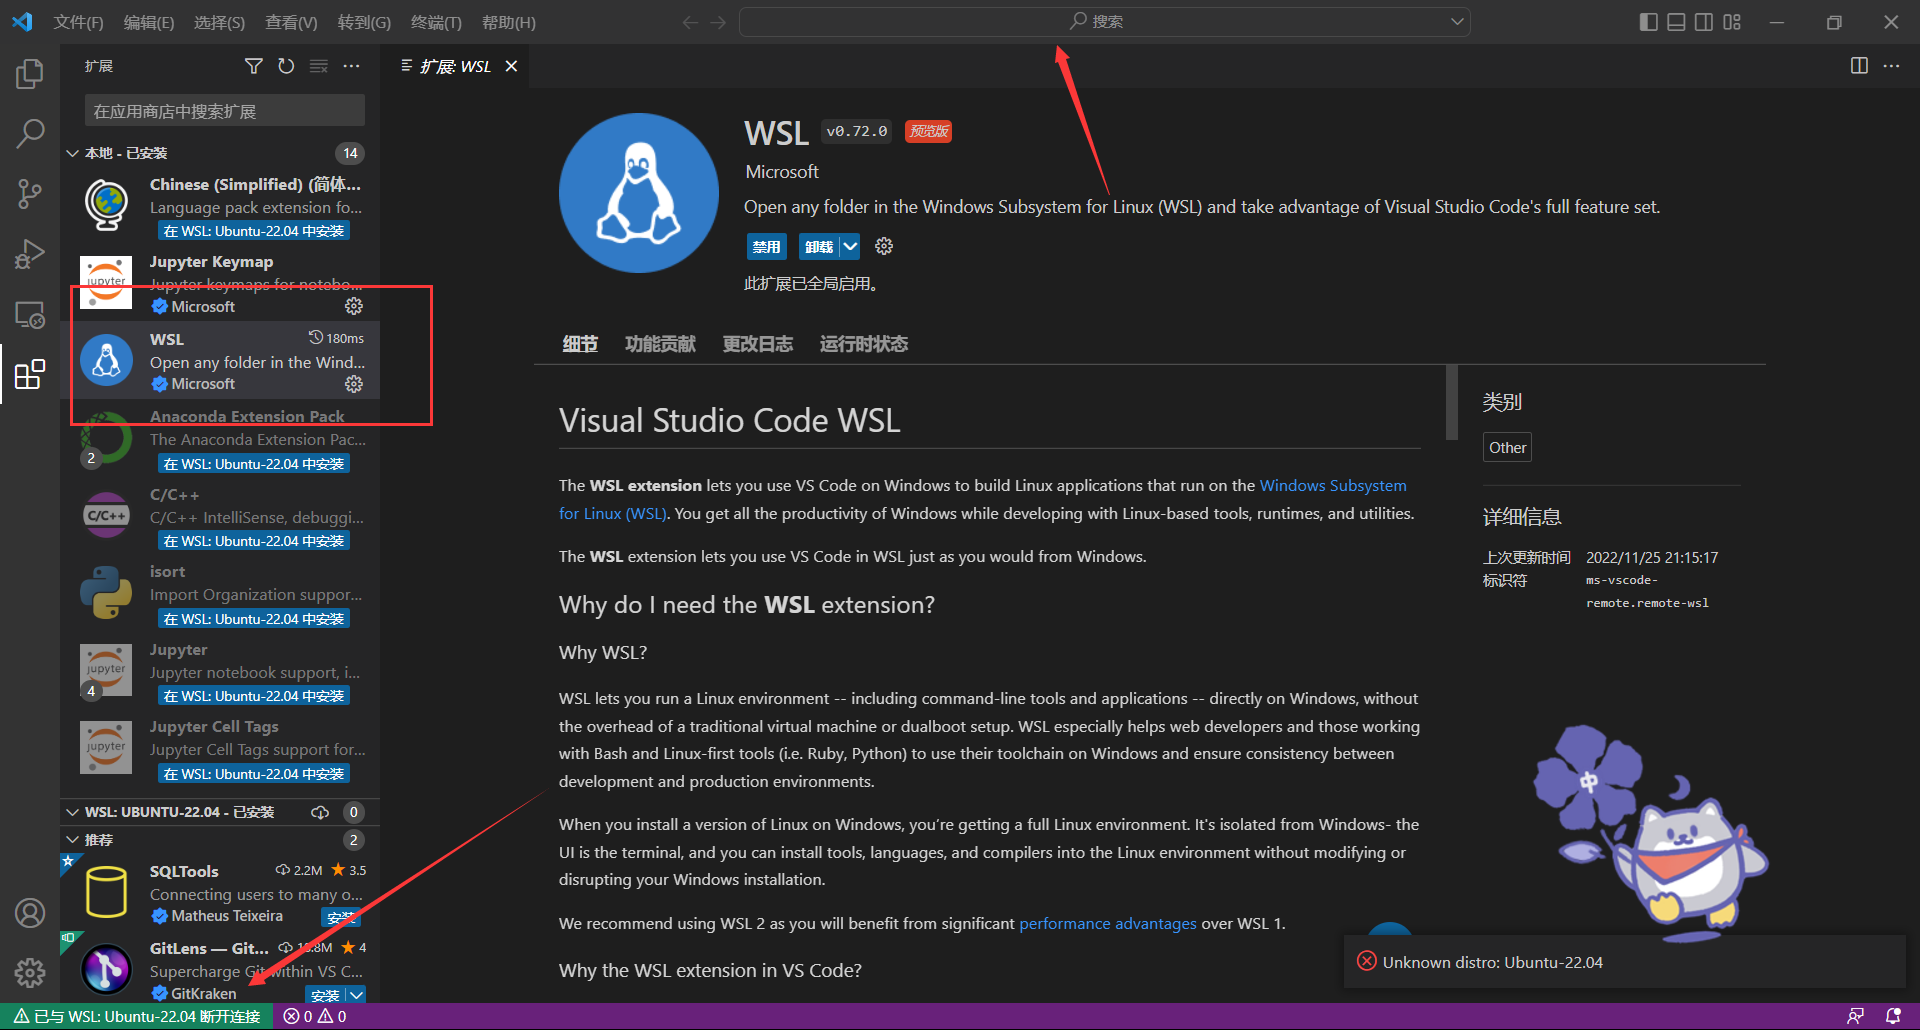Image resolution: width=1920 pixels, height=1030 pixels.
Task: Open customize layout icon
Action: coord(1732,22)
